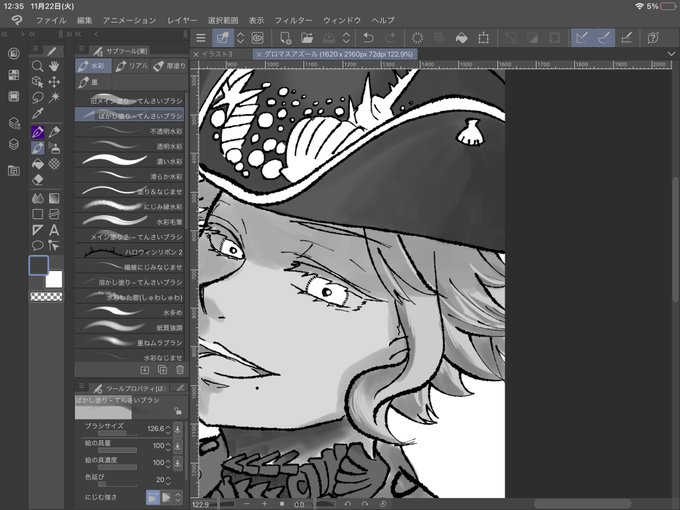Select the Lasso selection tool

pos(38,98)
